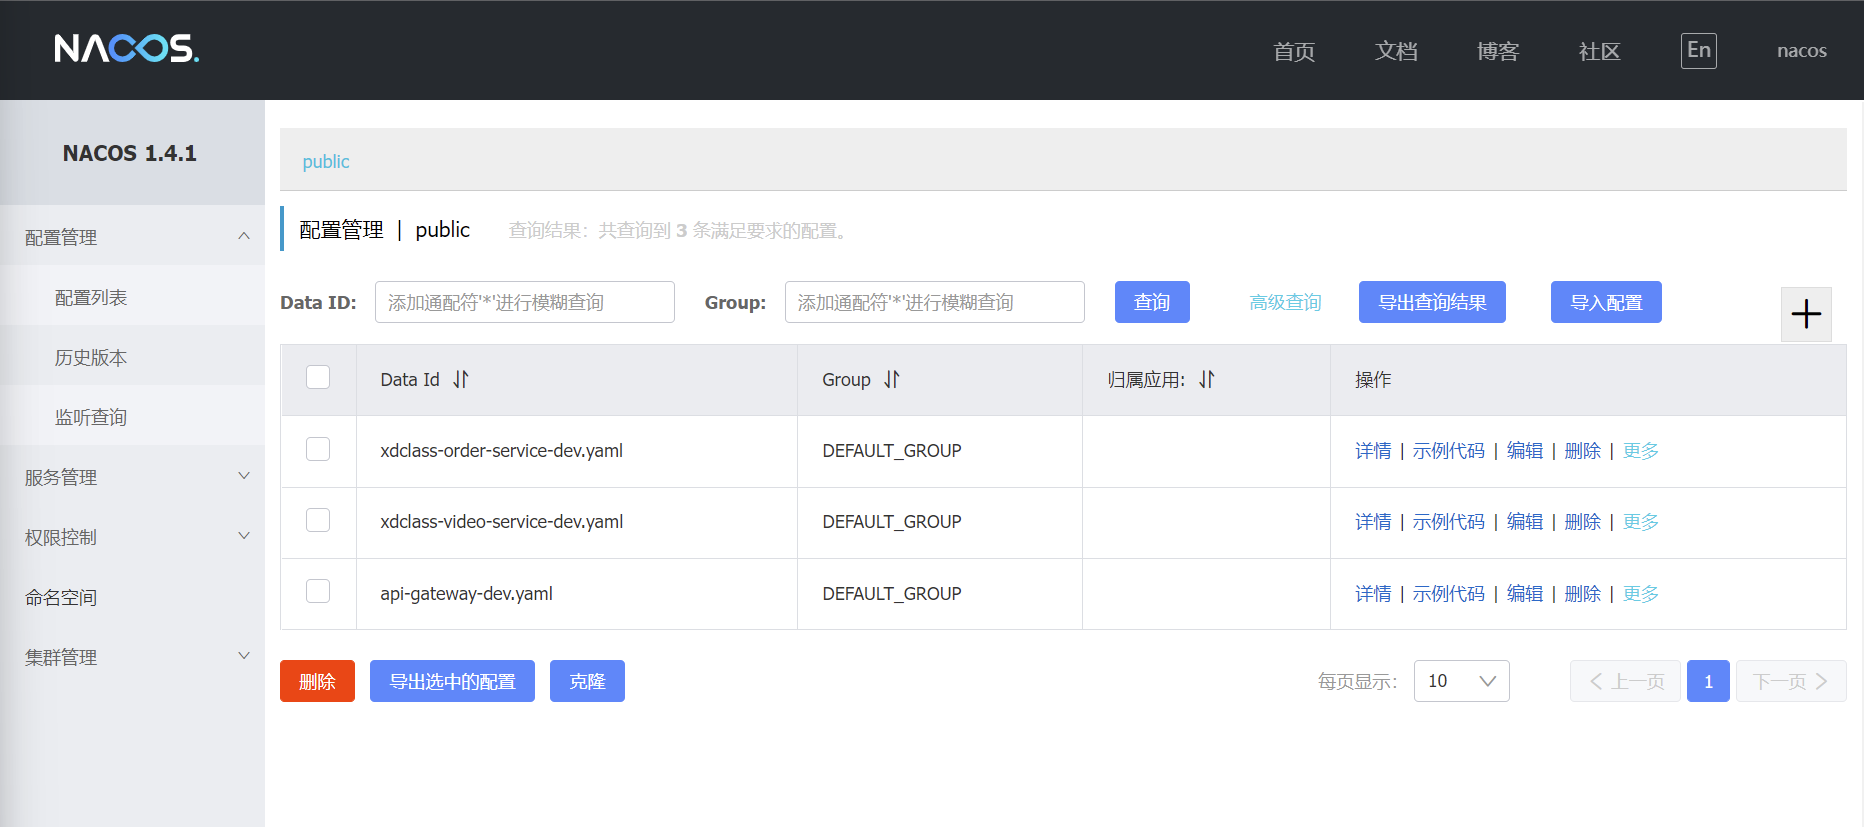Image resolution: width=1864 pixels, height=827 pixels.
Task: Click 导入配置 button
Action: point(1606,302)
